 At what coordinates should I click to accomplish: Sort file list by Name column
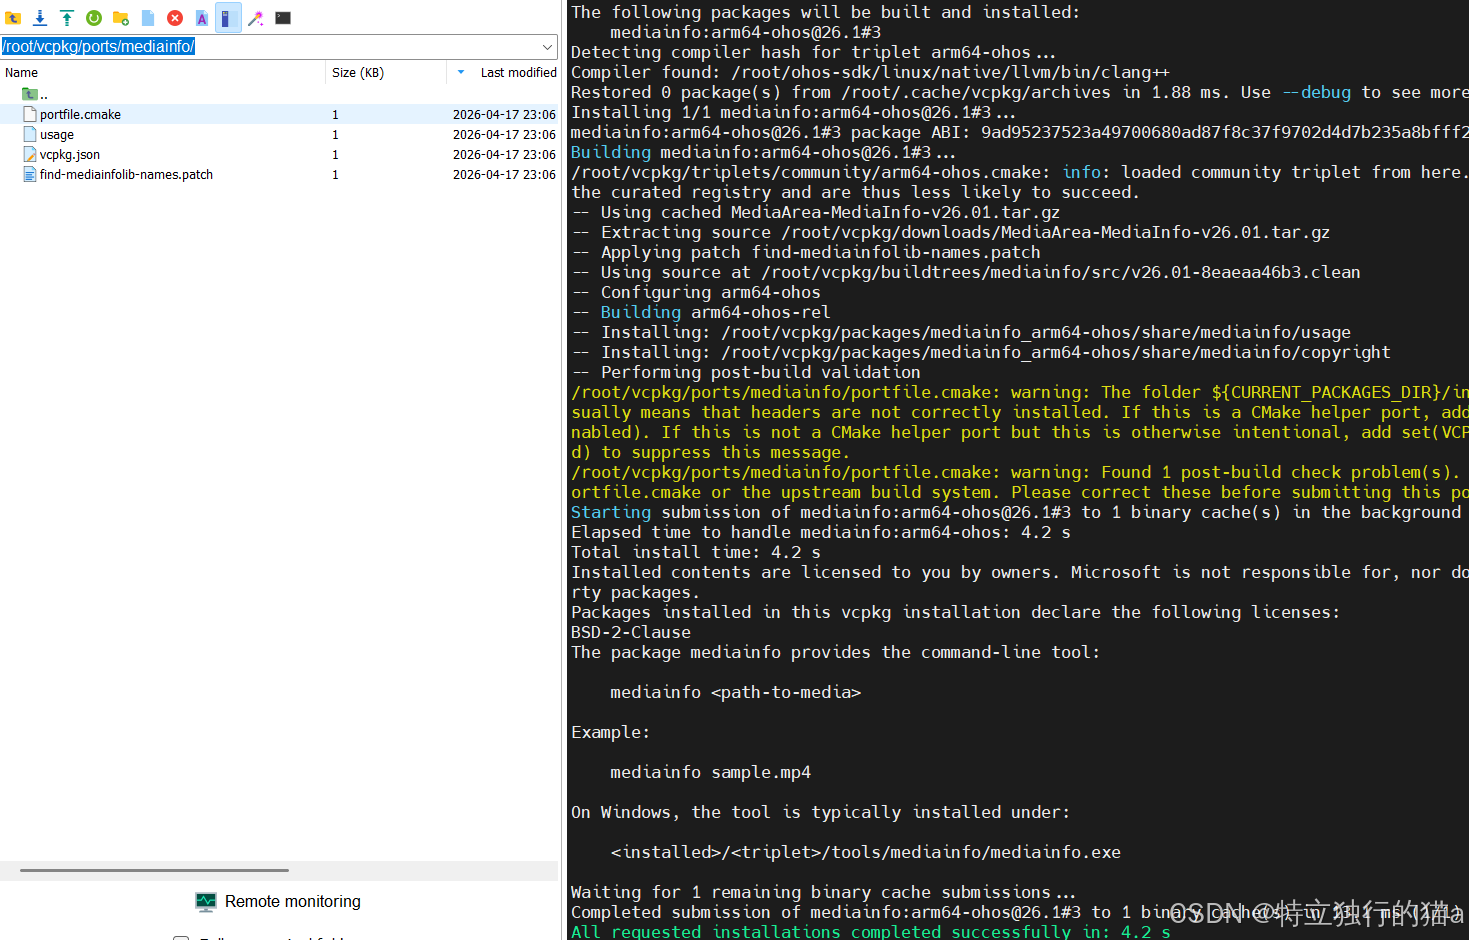[x=21, y=72]
